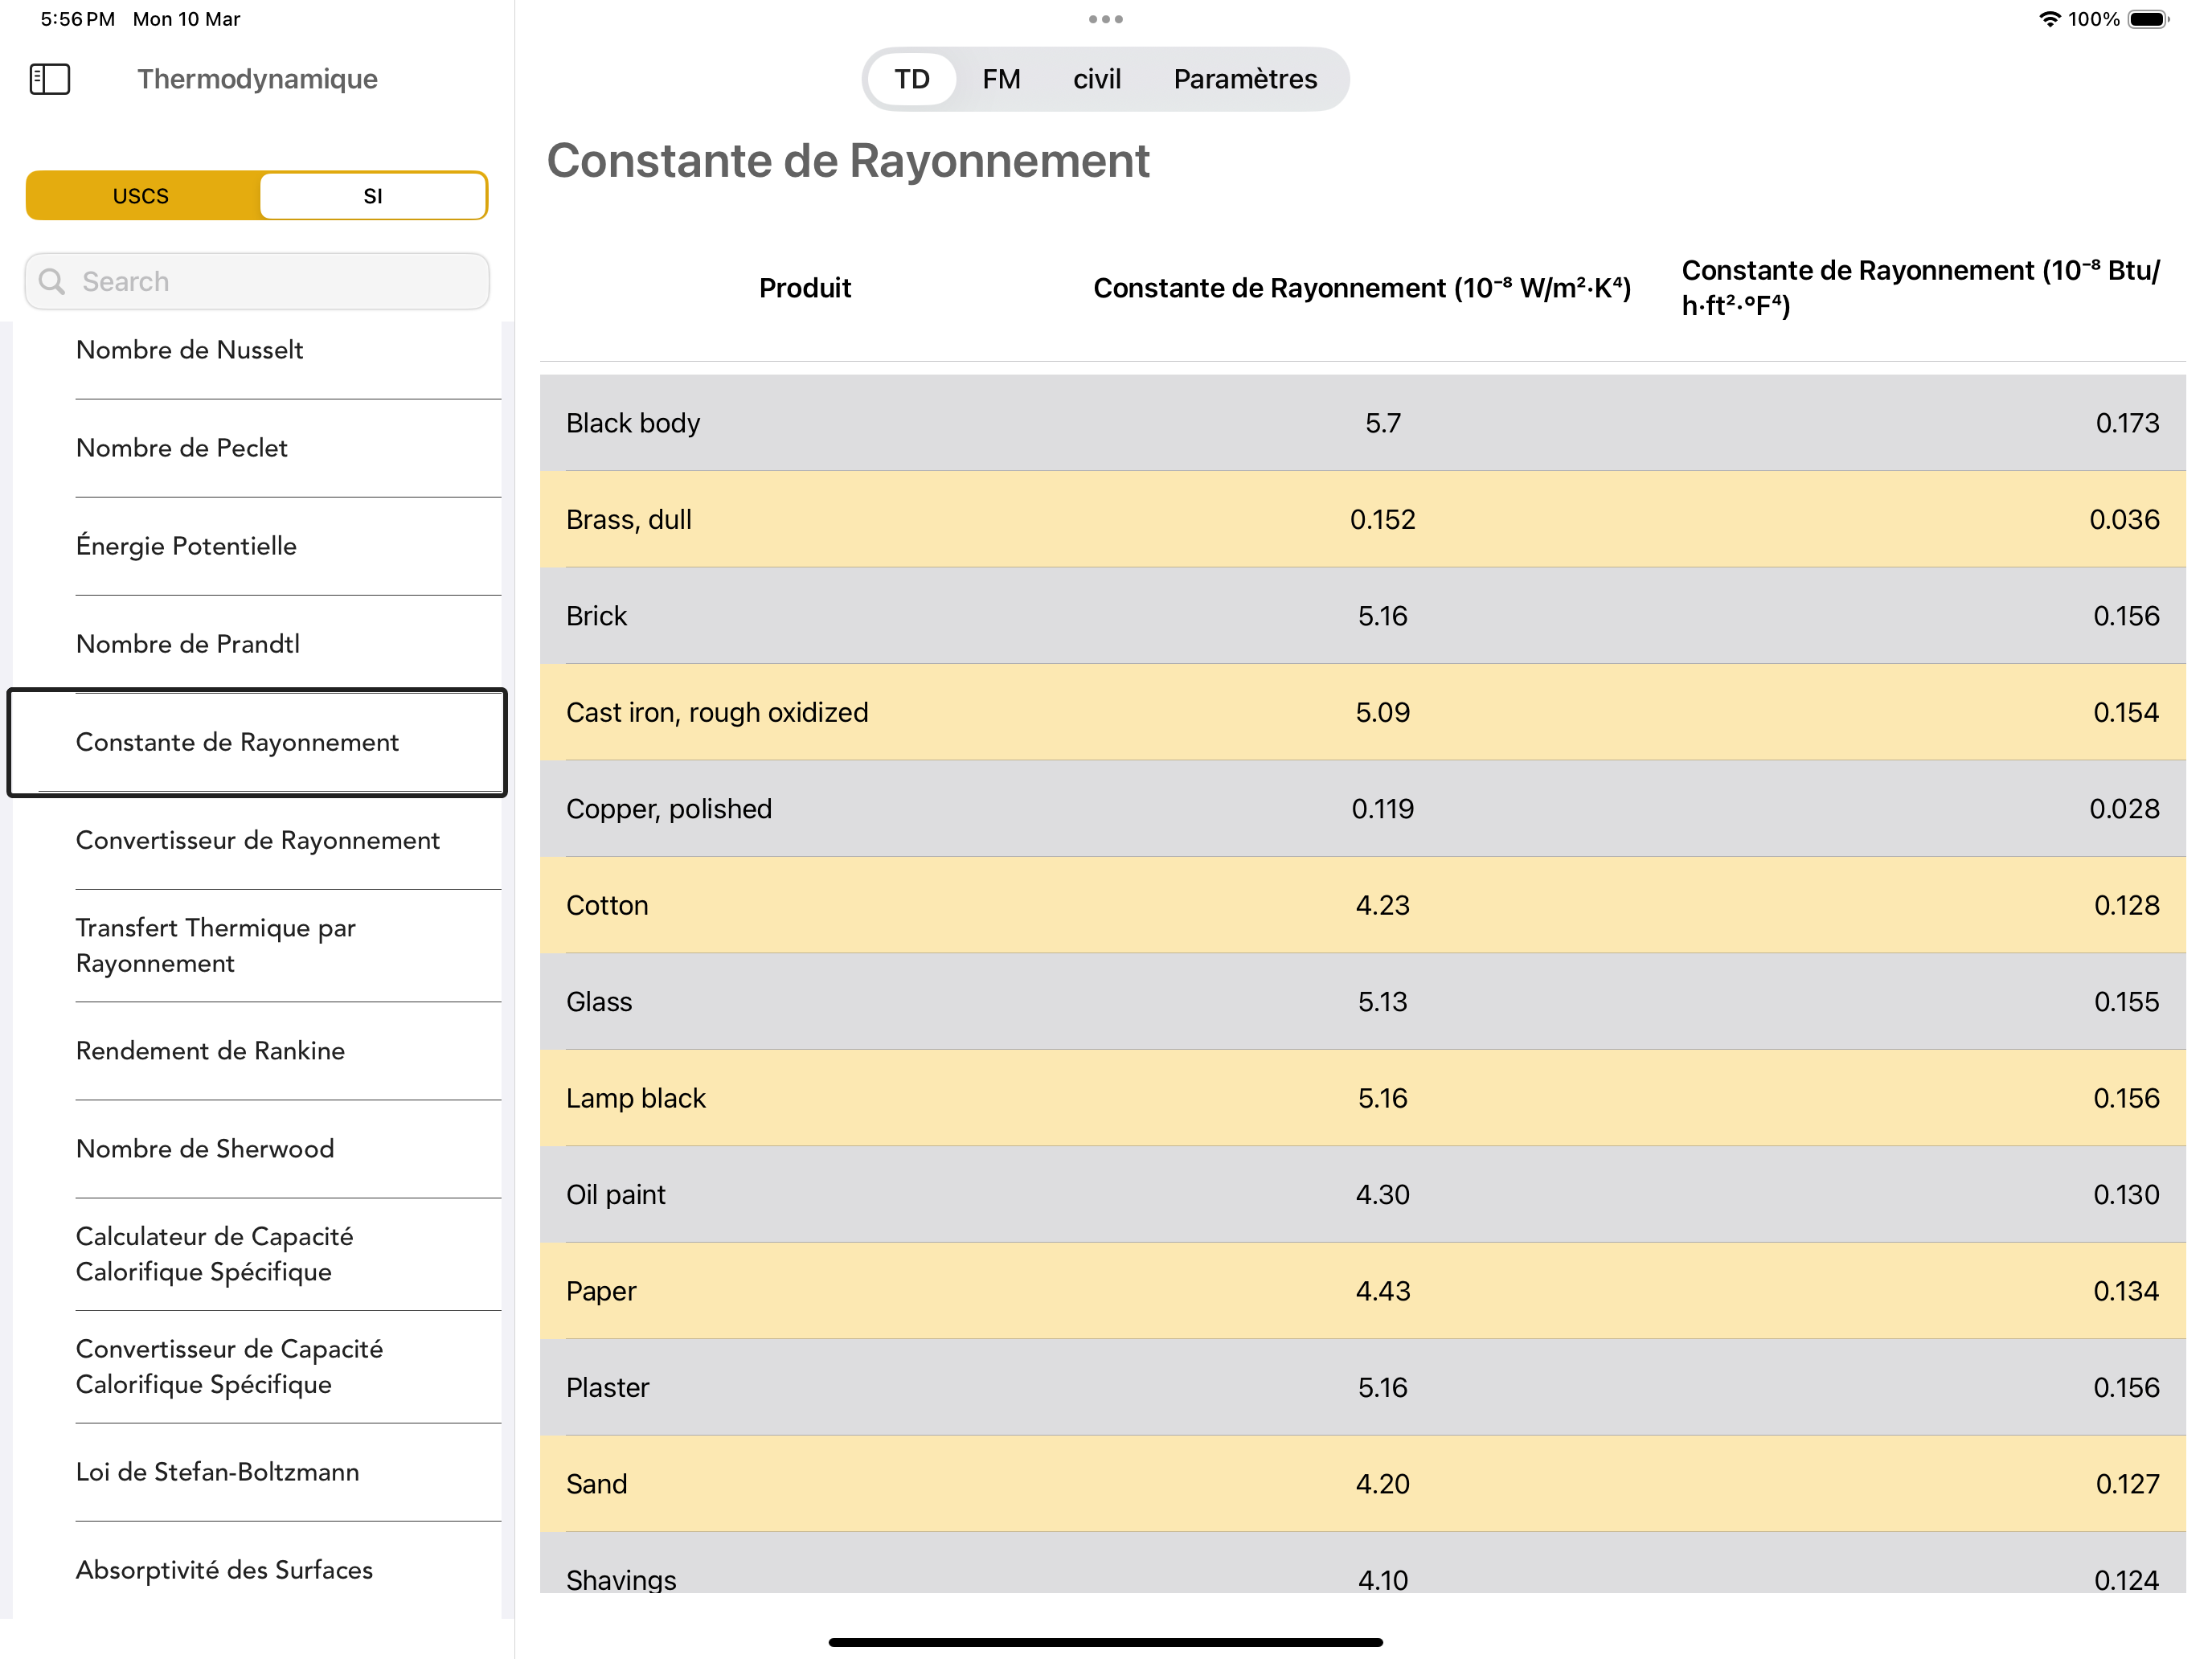
Task: Click the Btu/h·ft²·°F⁴ column header
Action: 1920,288
